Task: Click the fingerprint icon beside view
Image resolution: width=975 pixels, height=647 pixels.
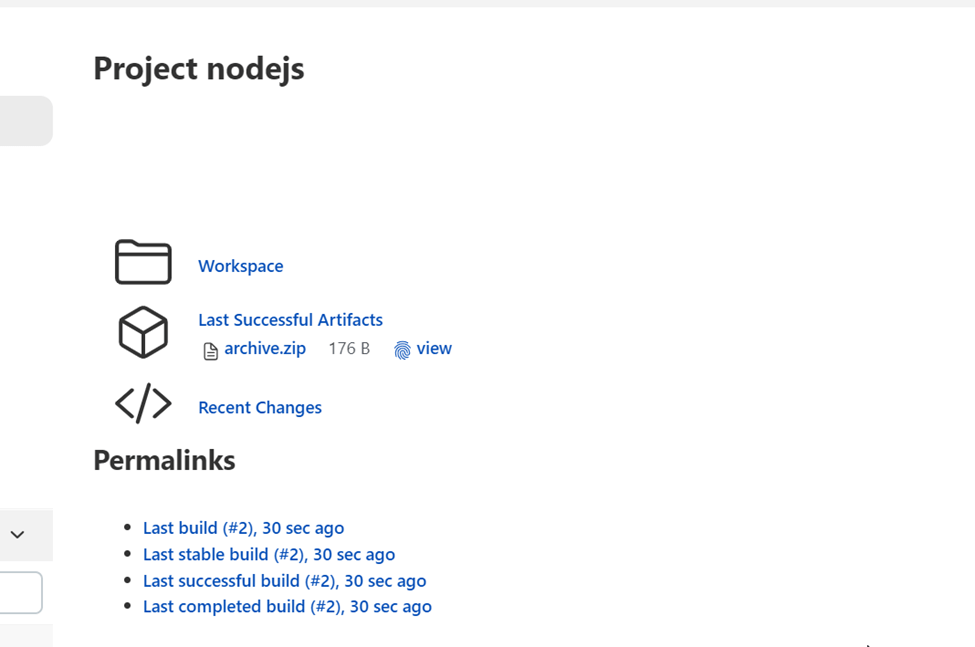Action: coord(402,350)
